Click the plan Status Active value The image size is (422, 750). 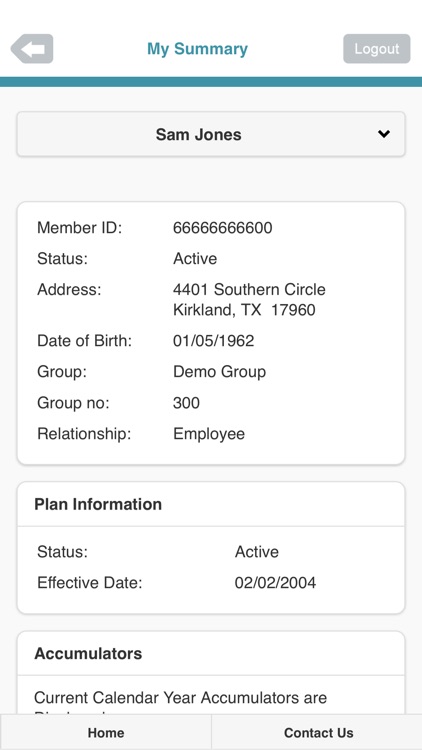[256, 551]
